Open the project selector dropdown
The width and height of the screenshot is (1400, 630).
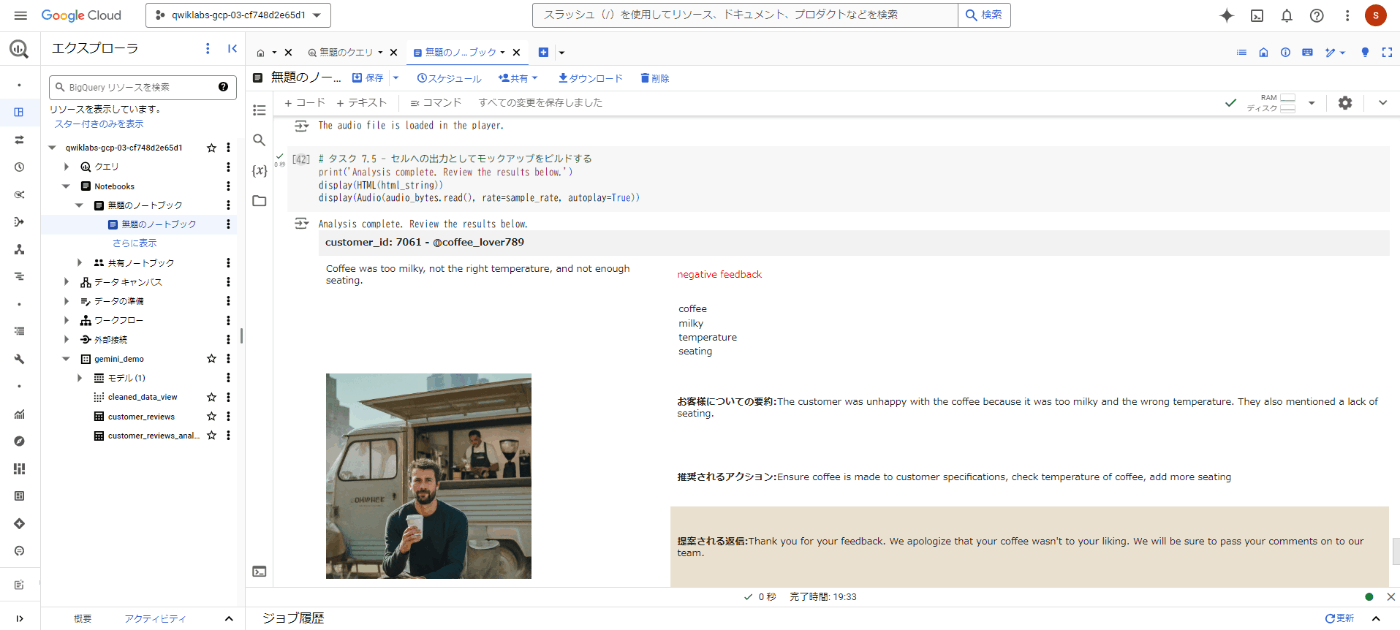click(238, 15)
